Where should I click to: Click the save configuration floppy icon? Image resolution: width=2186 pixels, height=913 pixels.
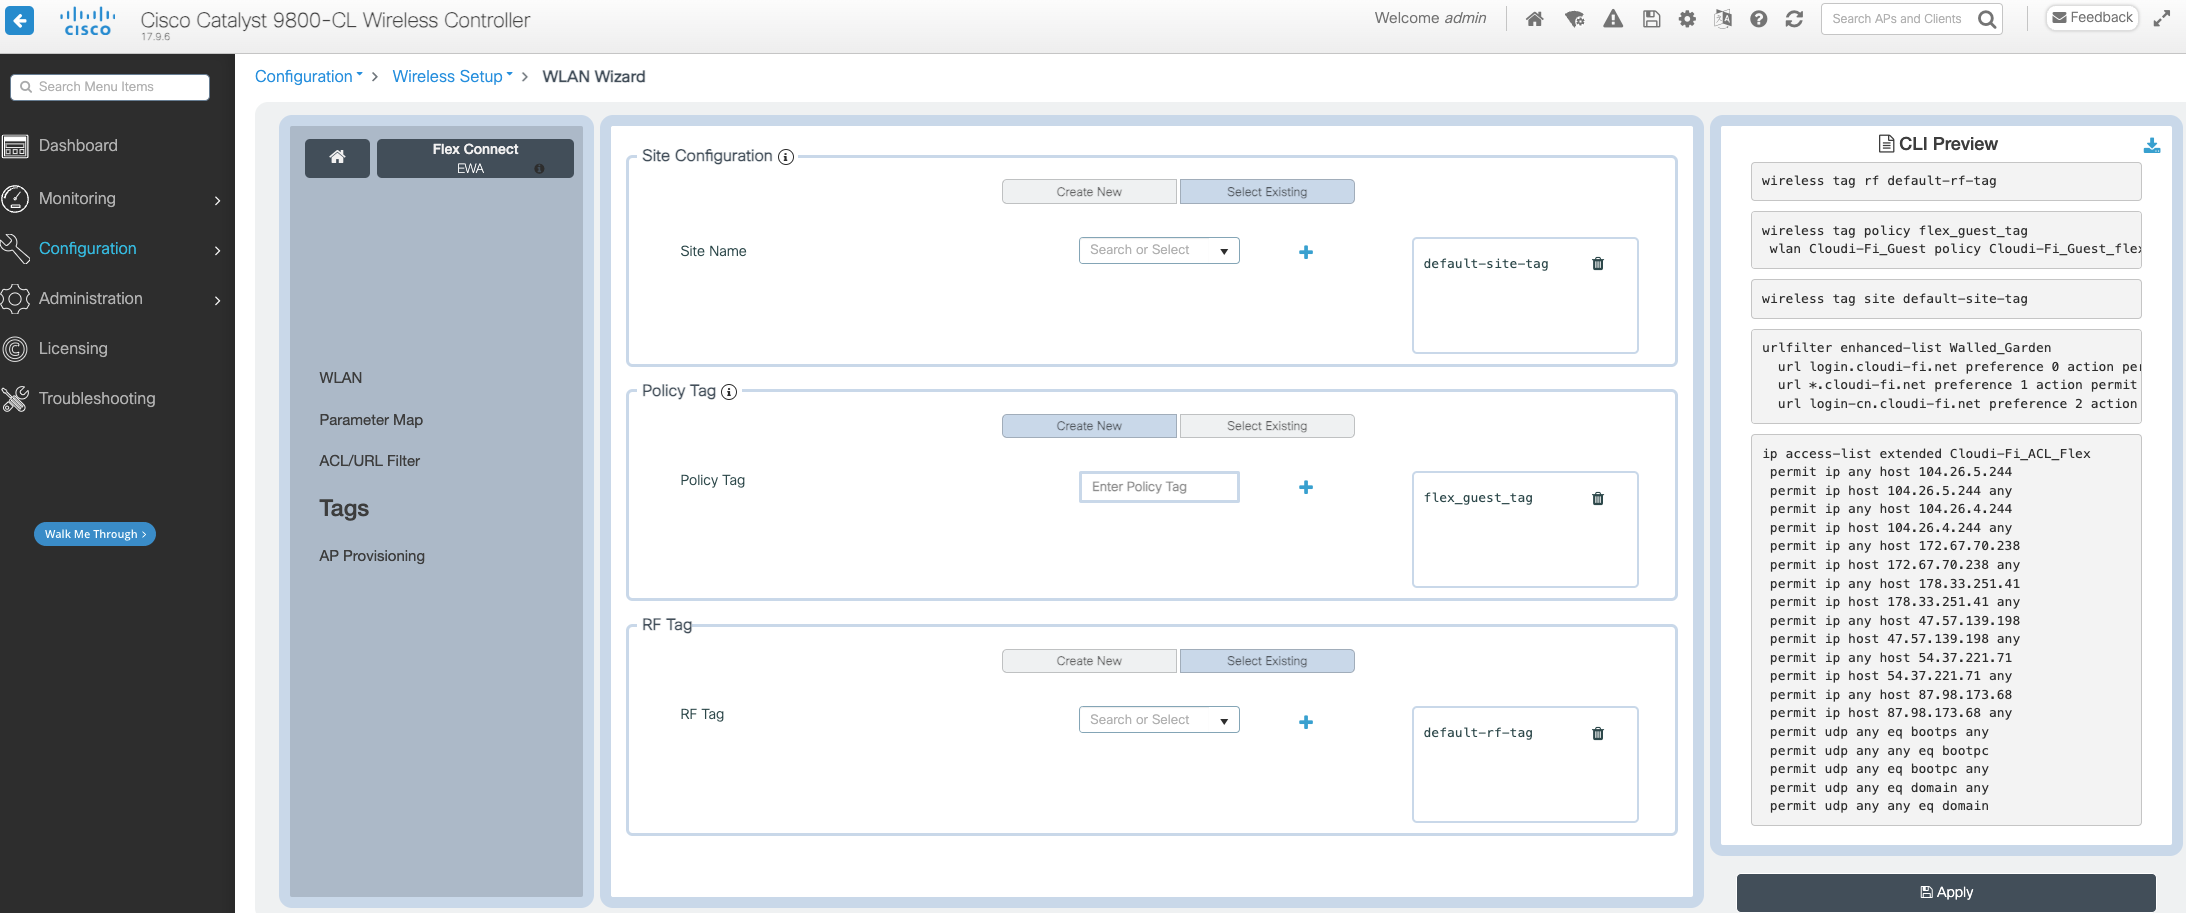click(x=1651, y=19)
